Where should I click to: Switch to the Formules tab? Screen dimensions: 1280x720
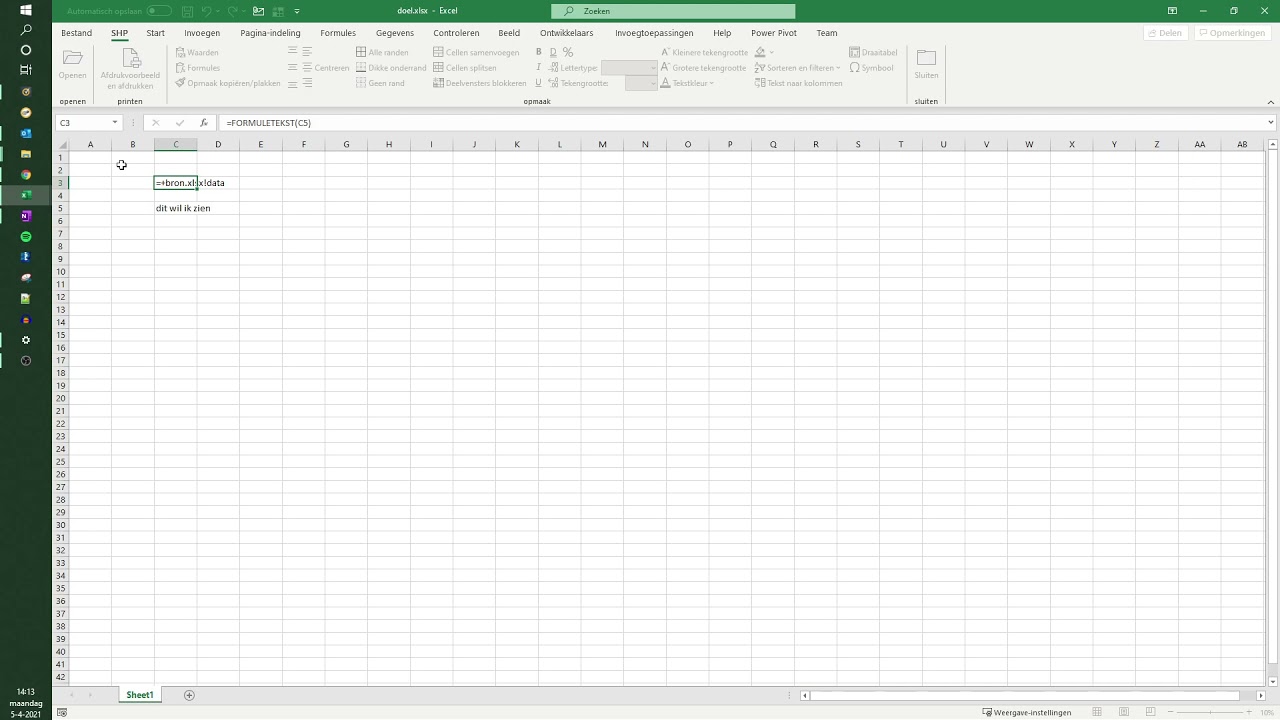[x=338, y=33]
